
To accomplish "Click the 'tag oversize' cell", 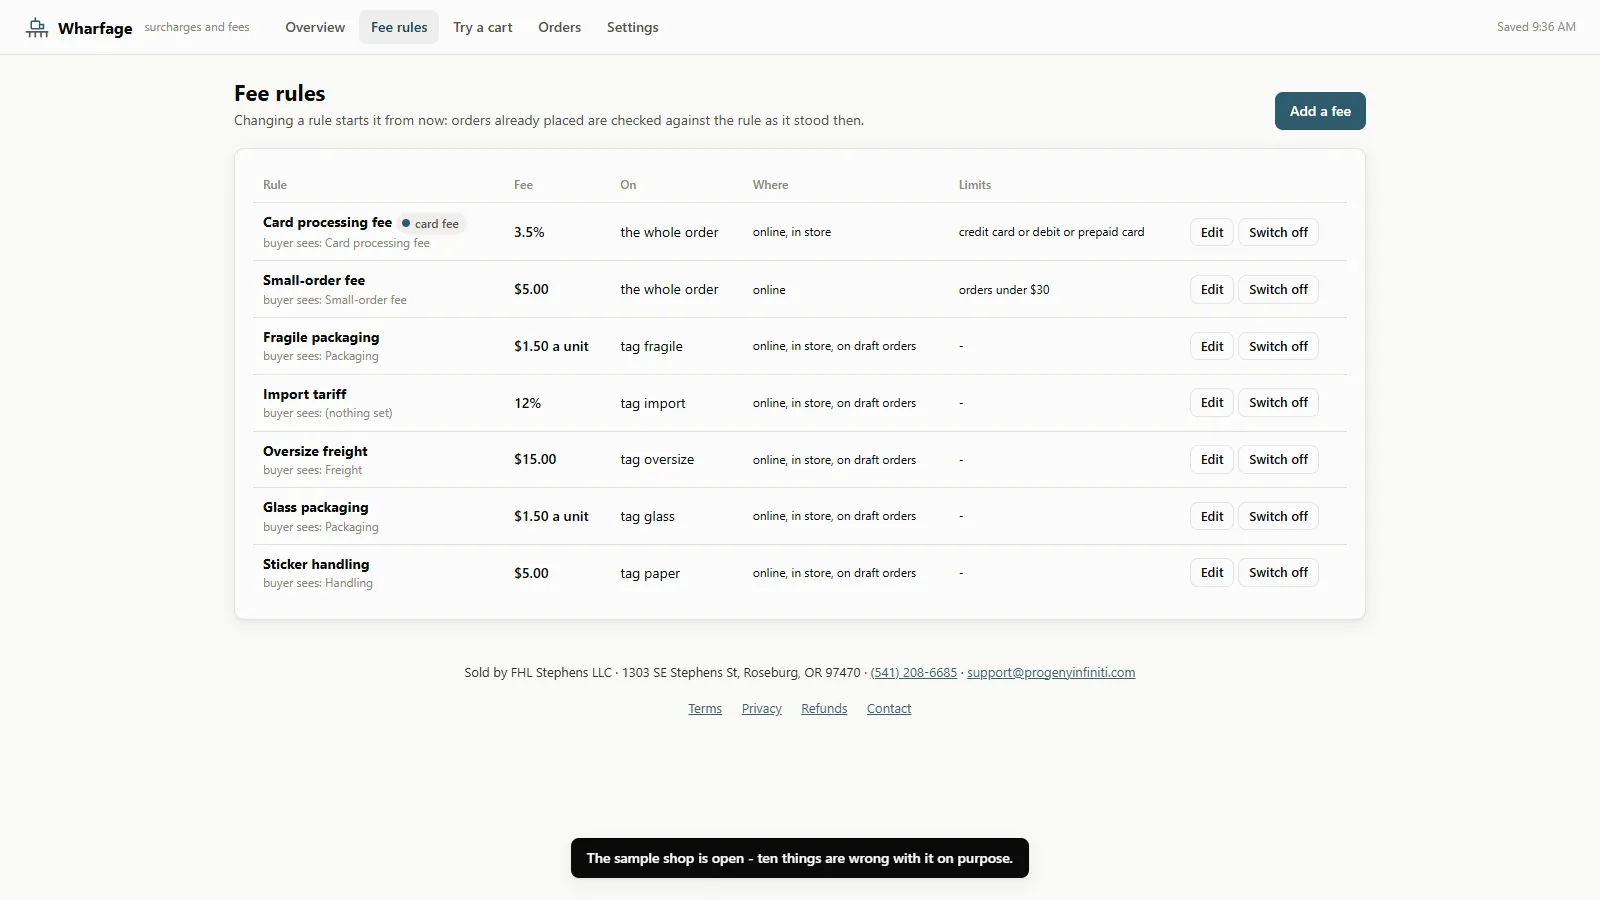I will click(x=657, y=459).
